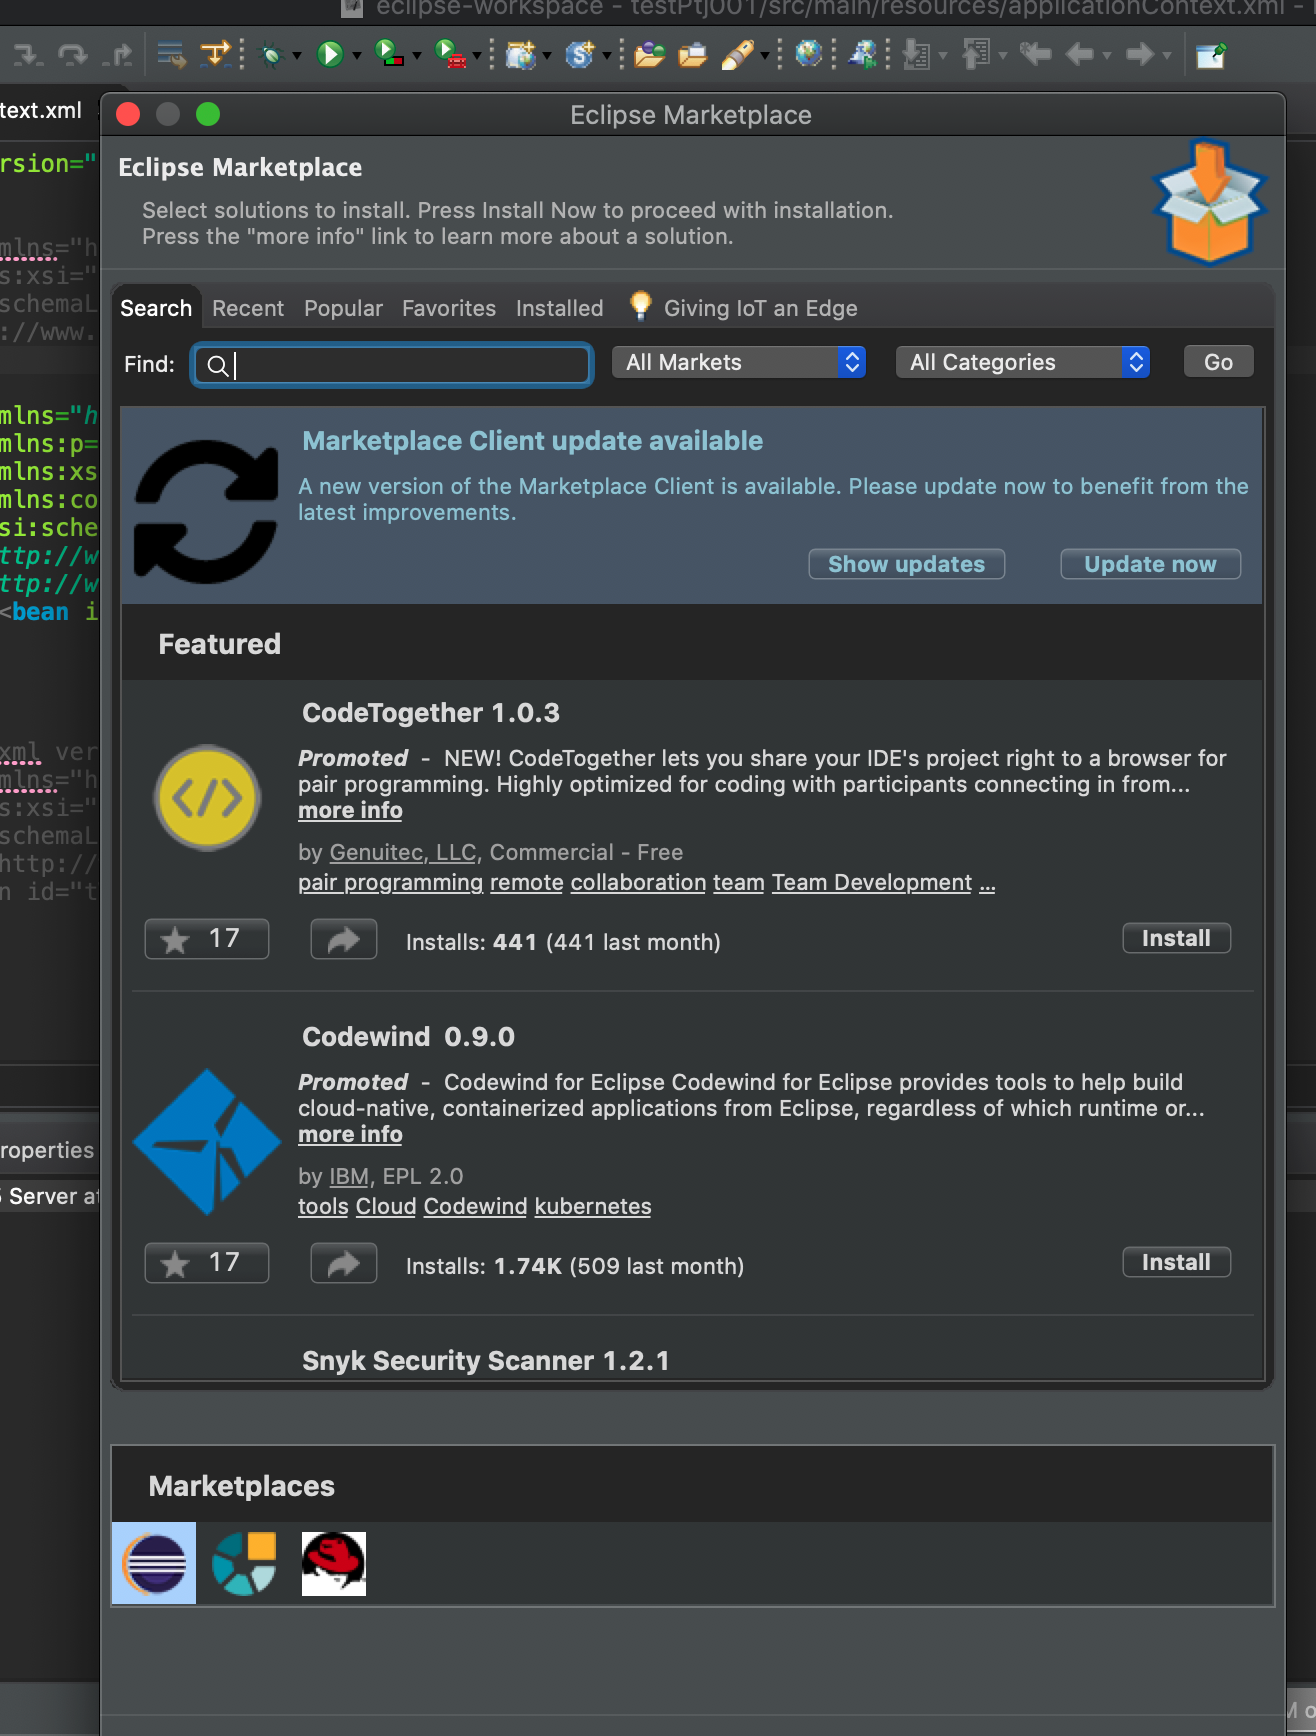The height and width of the screenshot is (1736, 1316).
Task: Click the kubernetes tag link
Action: (593, 1207)
